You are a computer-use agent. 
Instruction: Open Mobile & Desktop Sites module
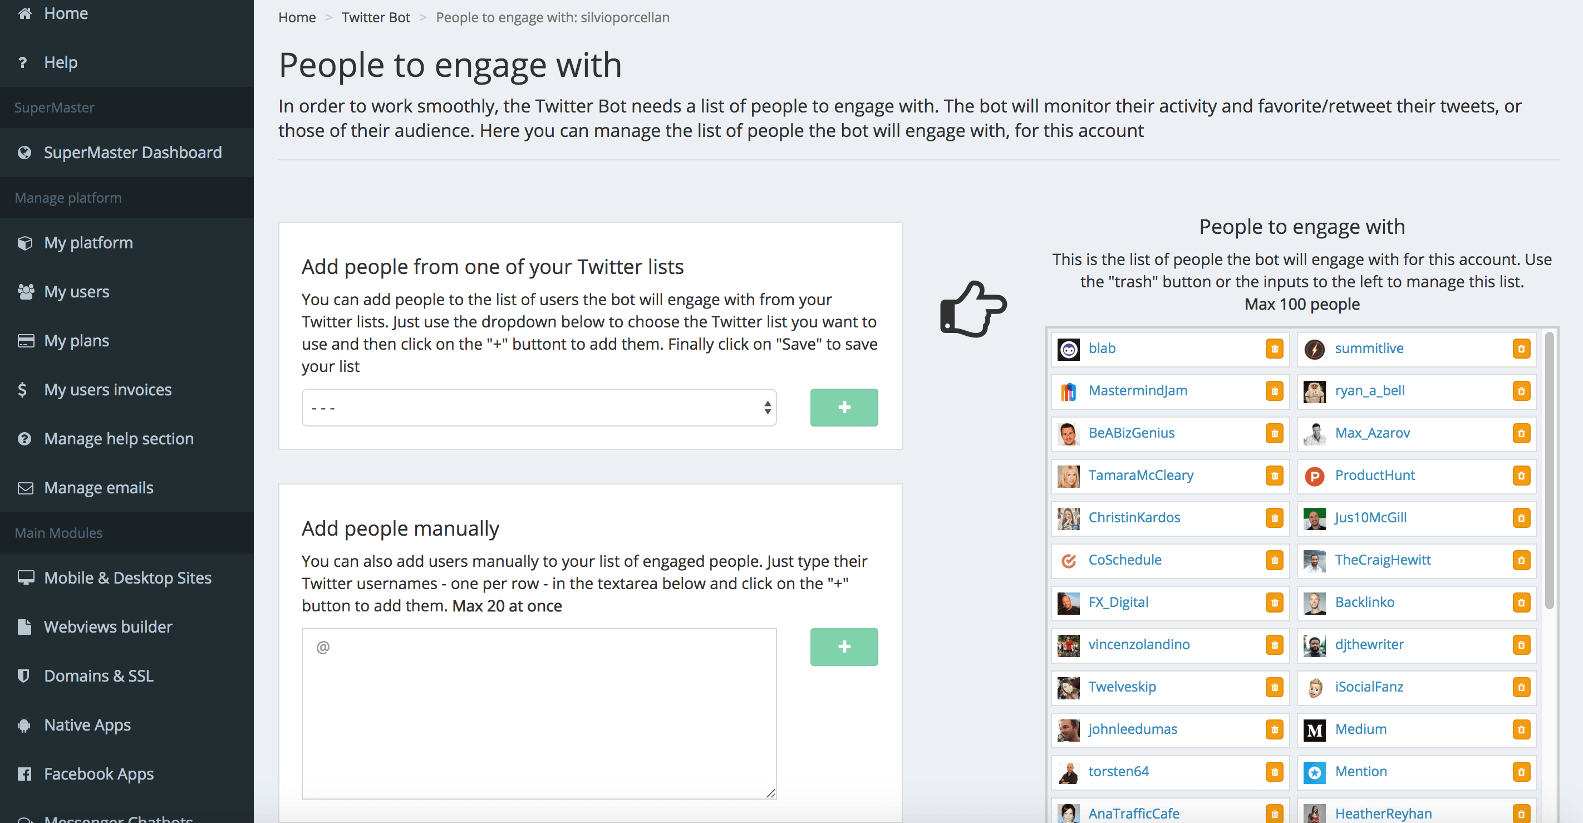pyautogui.click(x=127, y=578)
